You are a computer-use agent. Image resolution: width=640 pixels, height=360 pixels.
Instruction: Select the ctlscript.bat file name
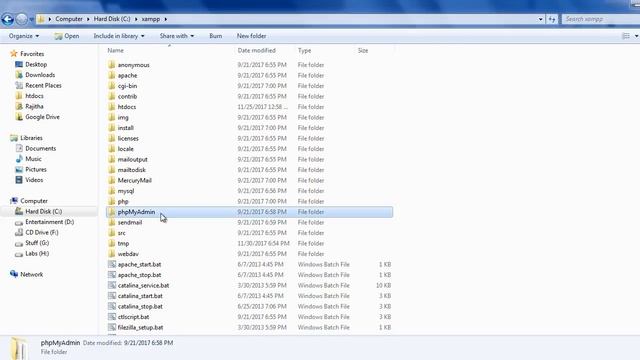tap(133, 317)
